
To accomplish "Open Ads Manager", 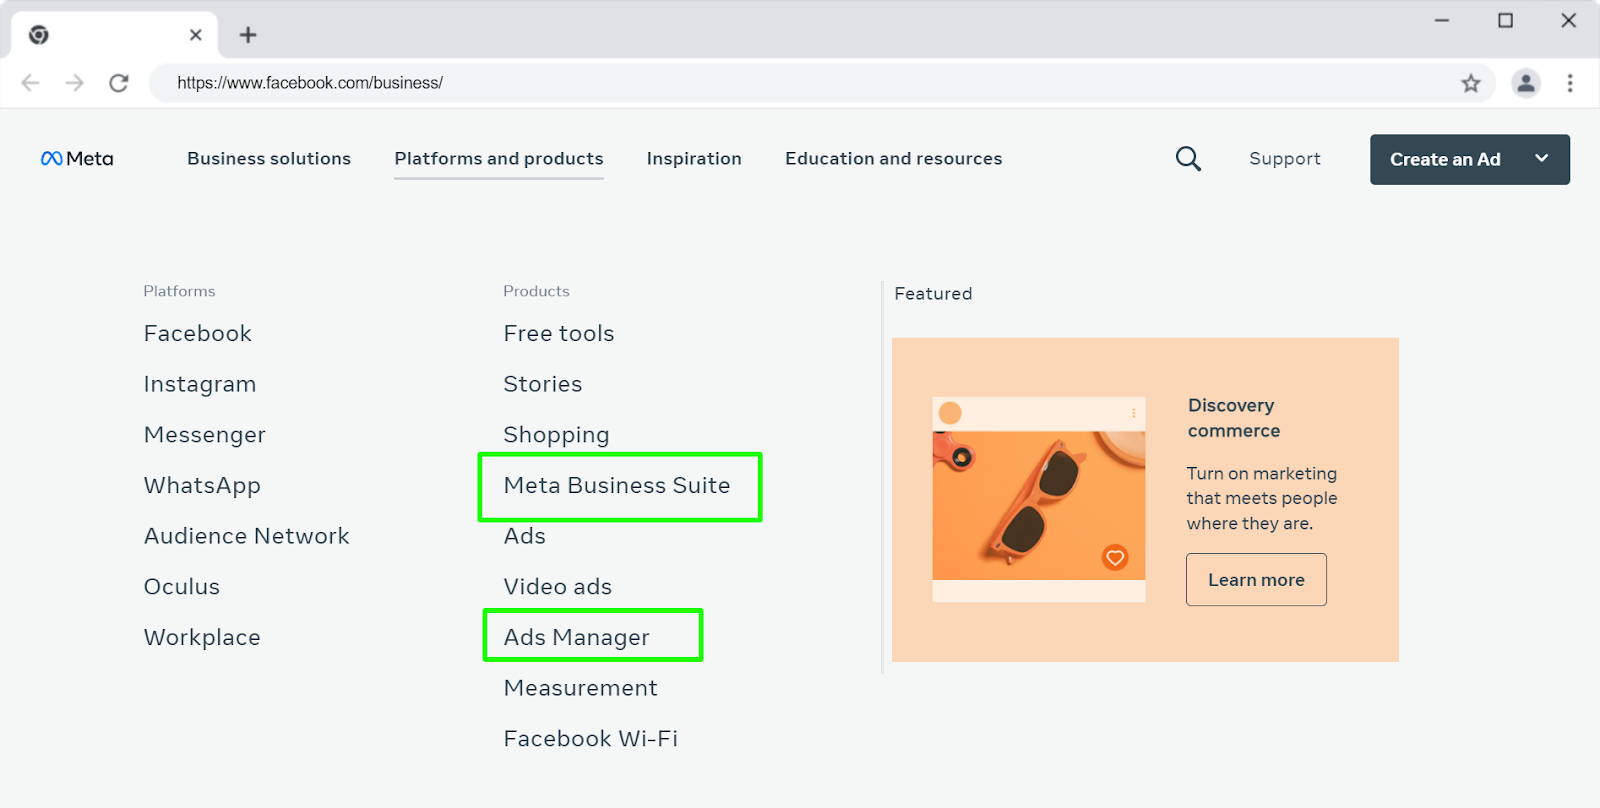I will [x=577, y=638].
